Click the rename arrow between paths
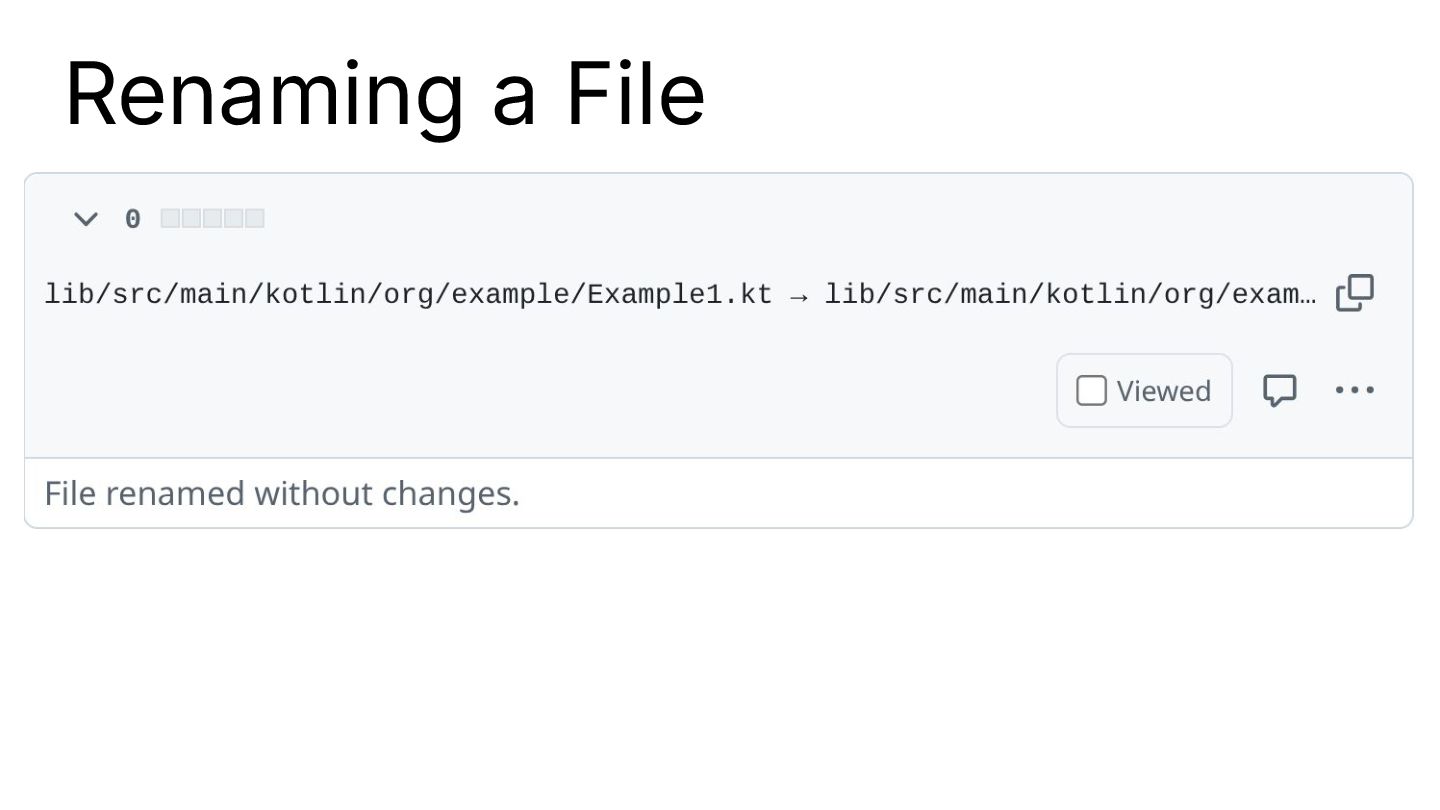Screen dimensions: 1440x810 click(798, 296)
